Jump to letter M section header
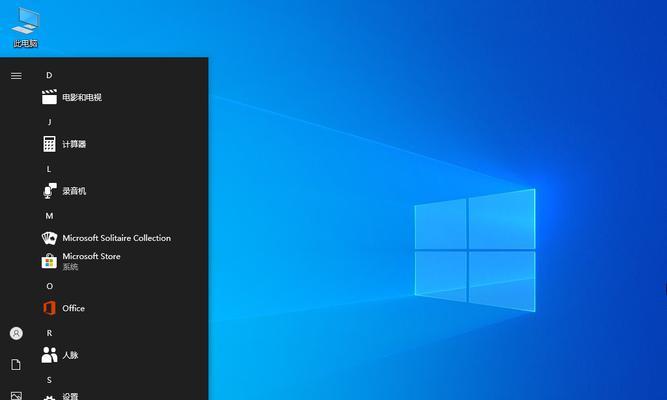667x400 pixels. [x=49, y=216]
